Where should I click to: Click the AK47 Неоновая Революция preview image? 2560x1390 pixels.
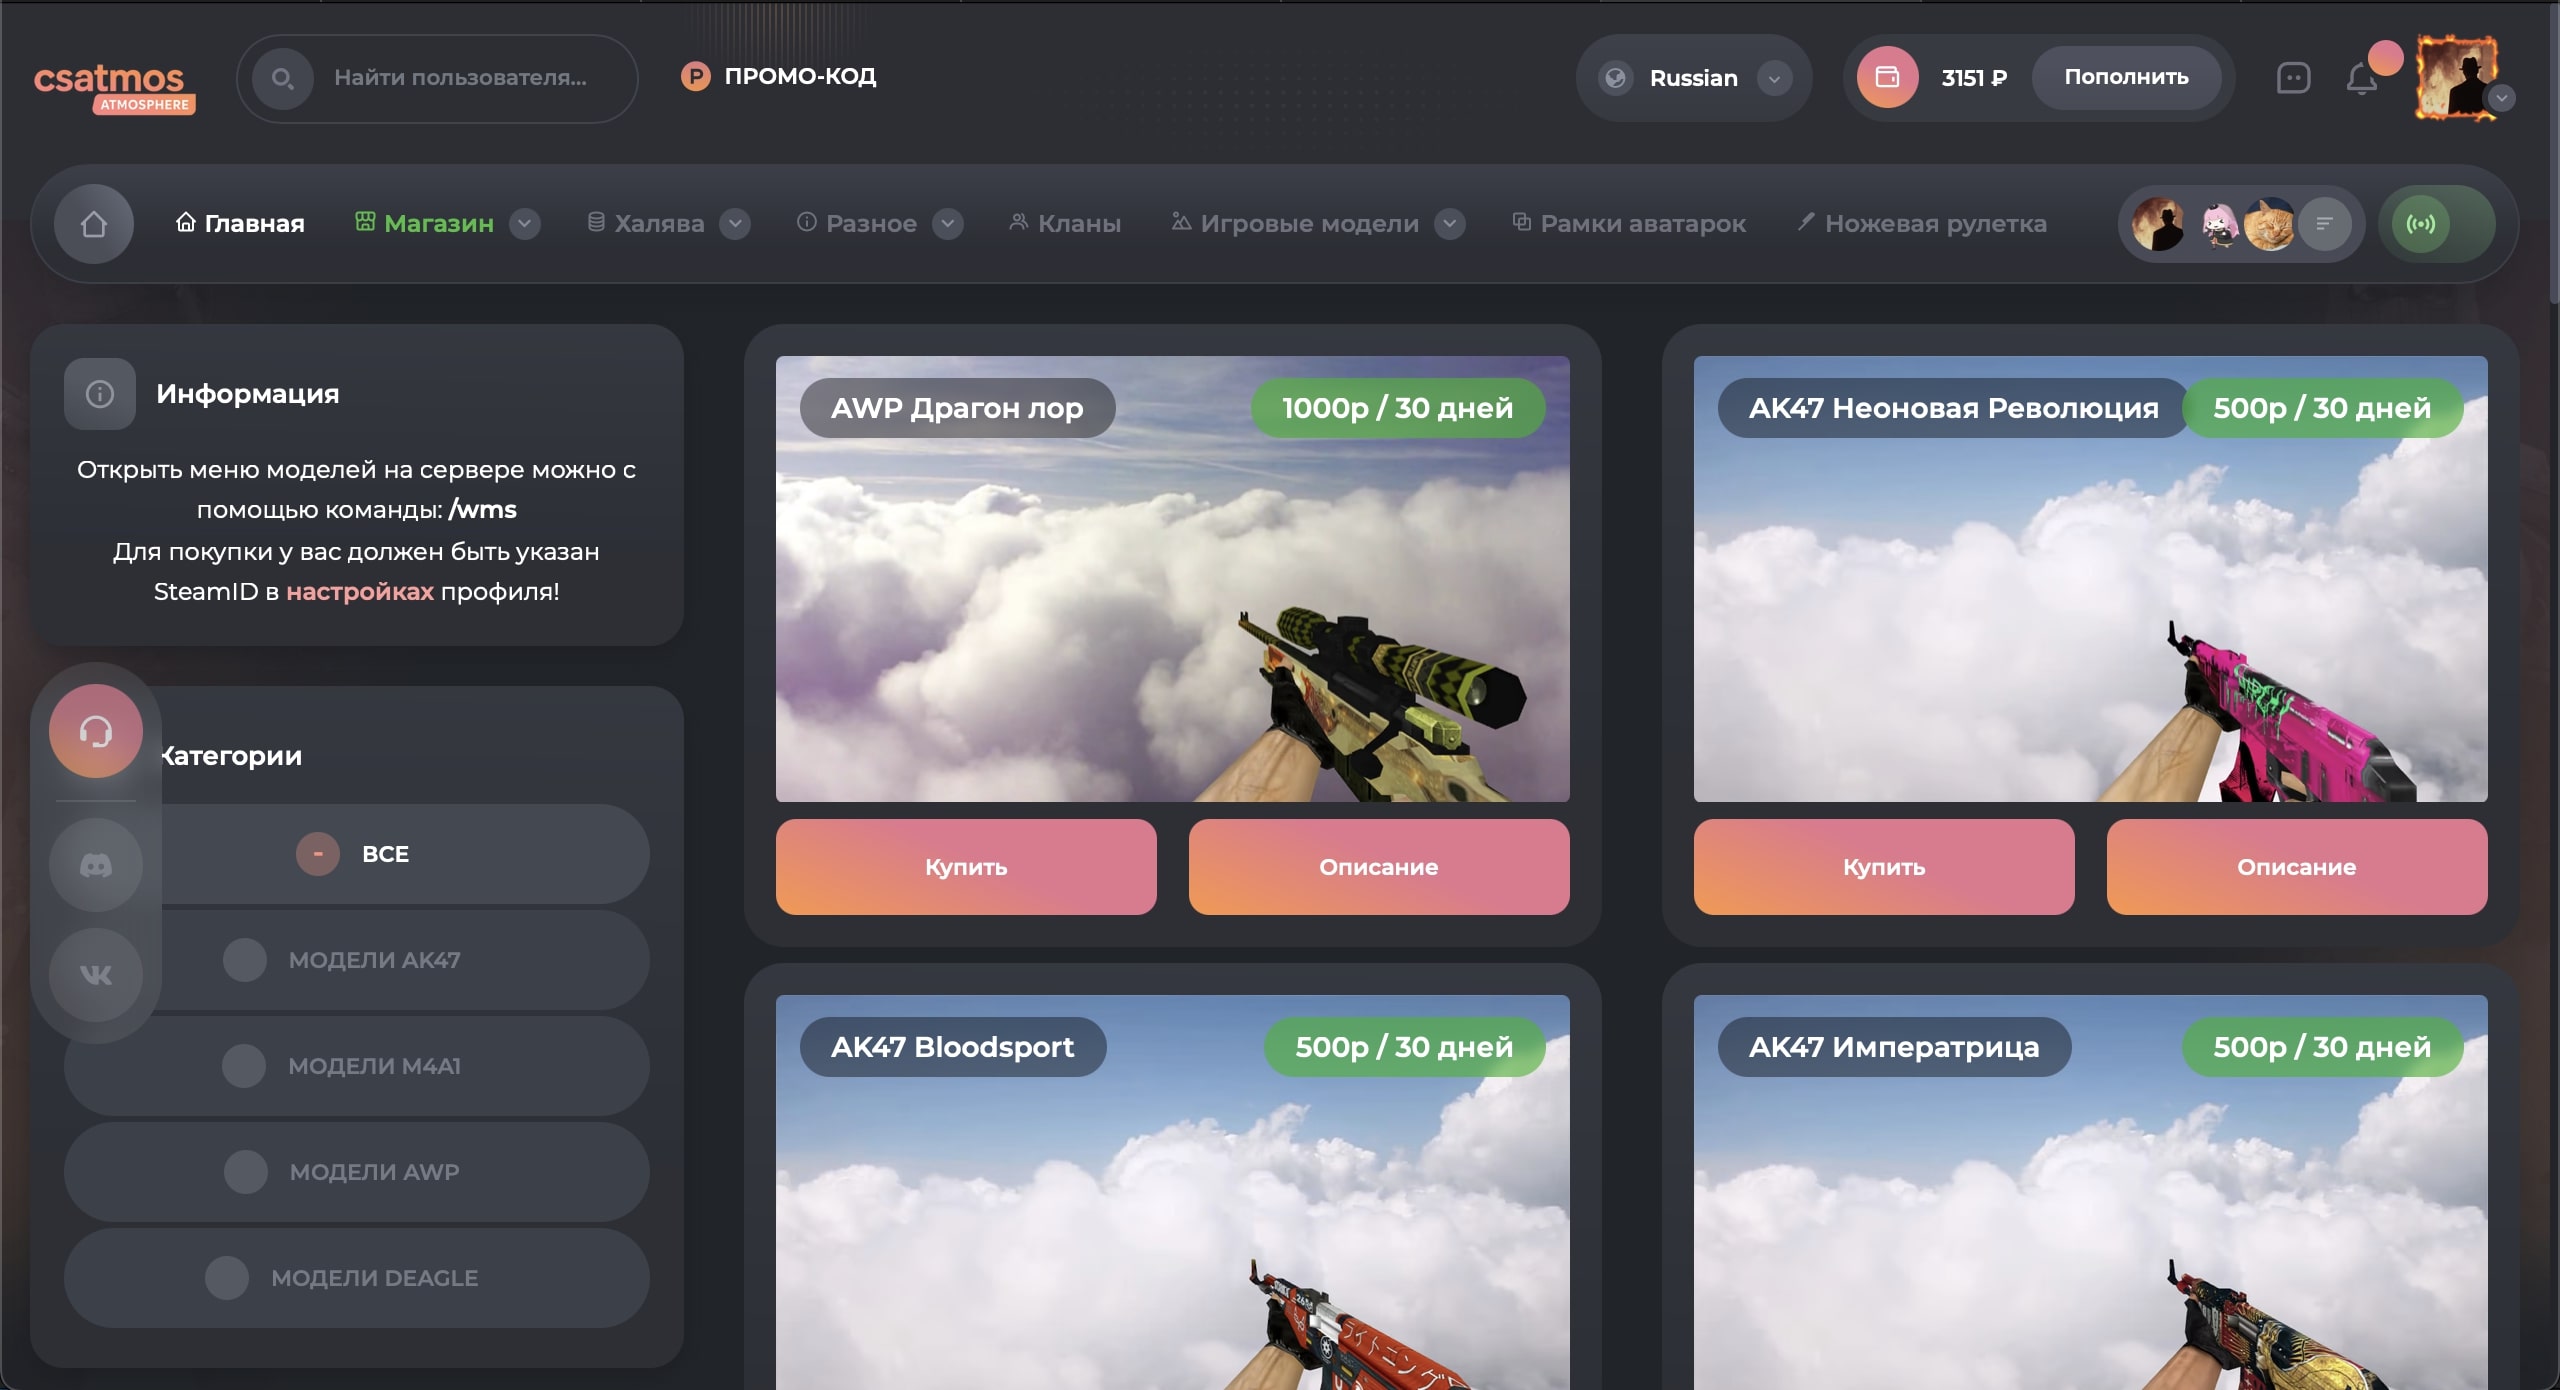click(2091, 579)
